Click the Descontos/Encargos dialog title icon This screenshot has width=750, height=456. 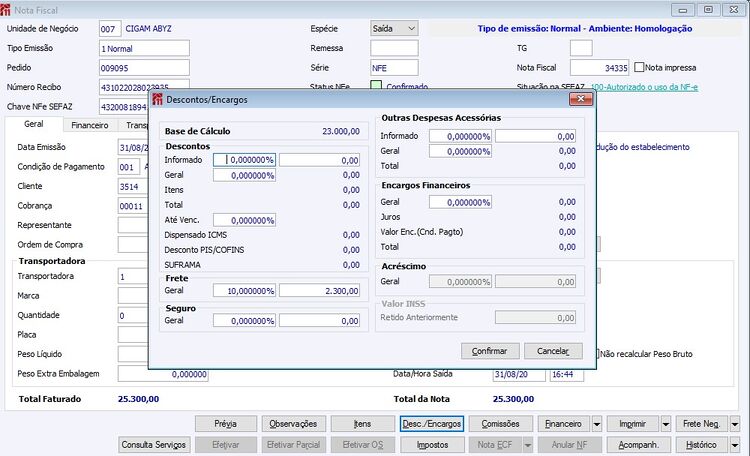coord(157,100)
